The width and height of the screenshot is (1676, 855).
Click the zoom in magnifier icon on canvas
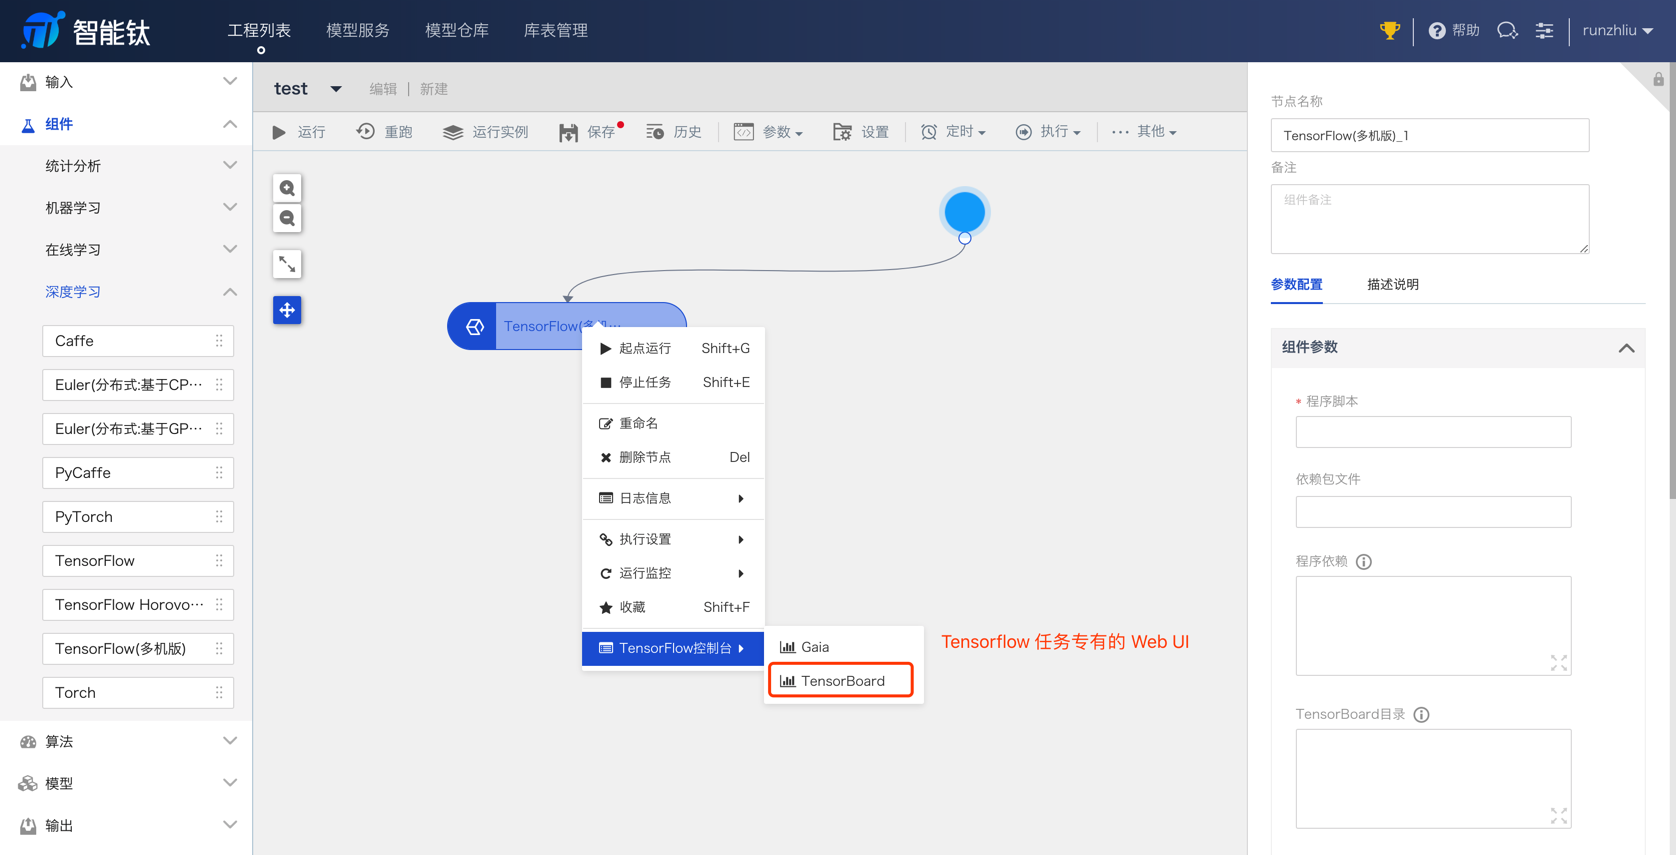pos(287,188)
